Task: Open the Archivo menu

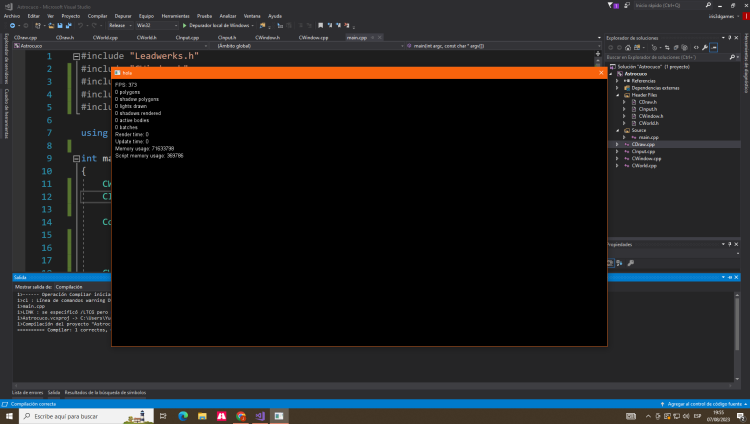Action: (x=12, y=16)
